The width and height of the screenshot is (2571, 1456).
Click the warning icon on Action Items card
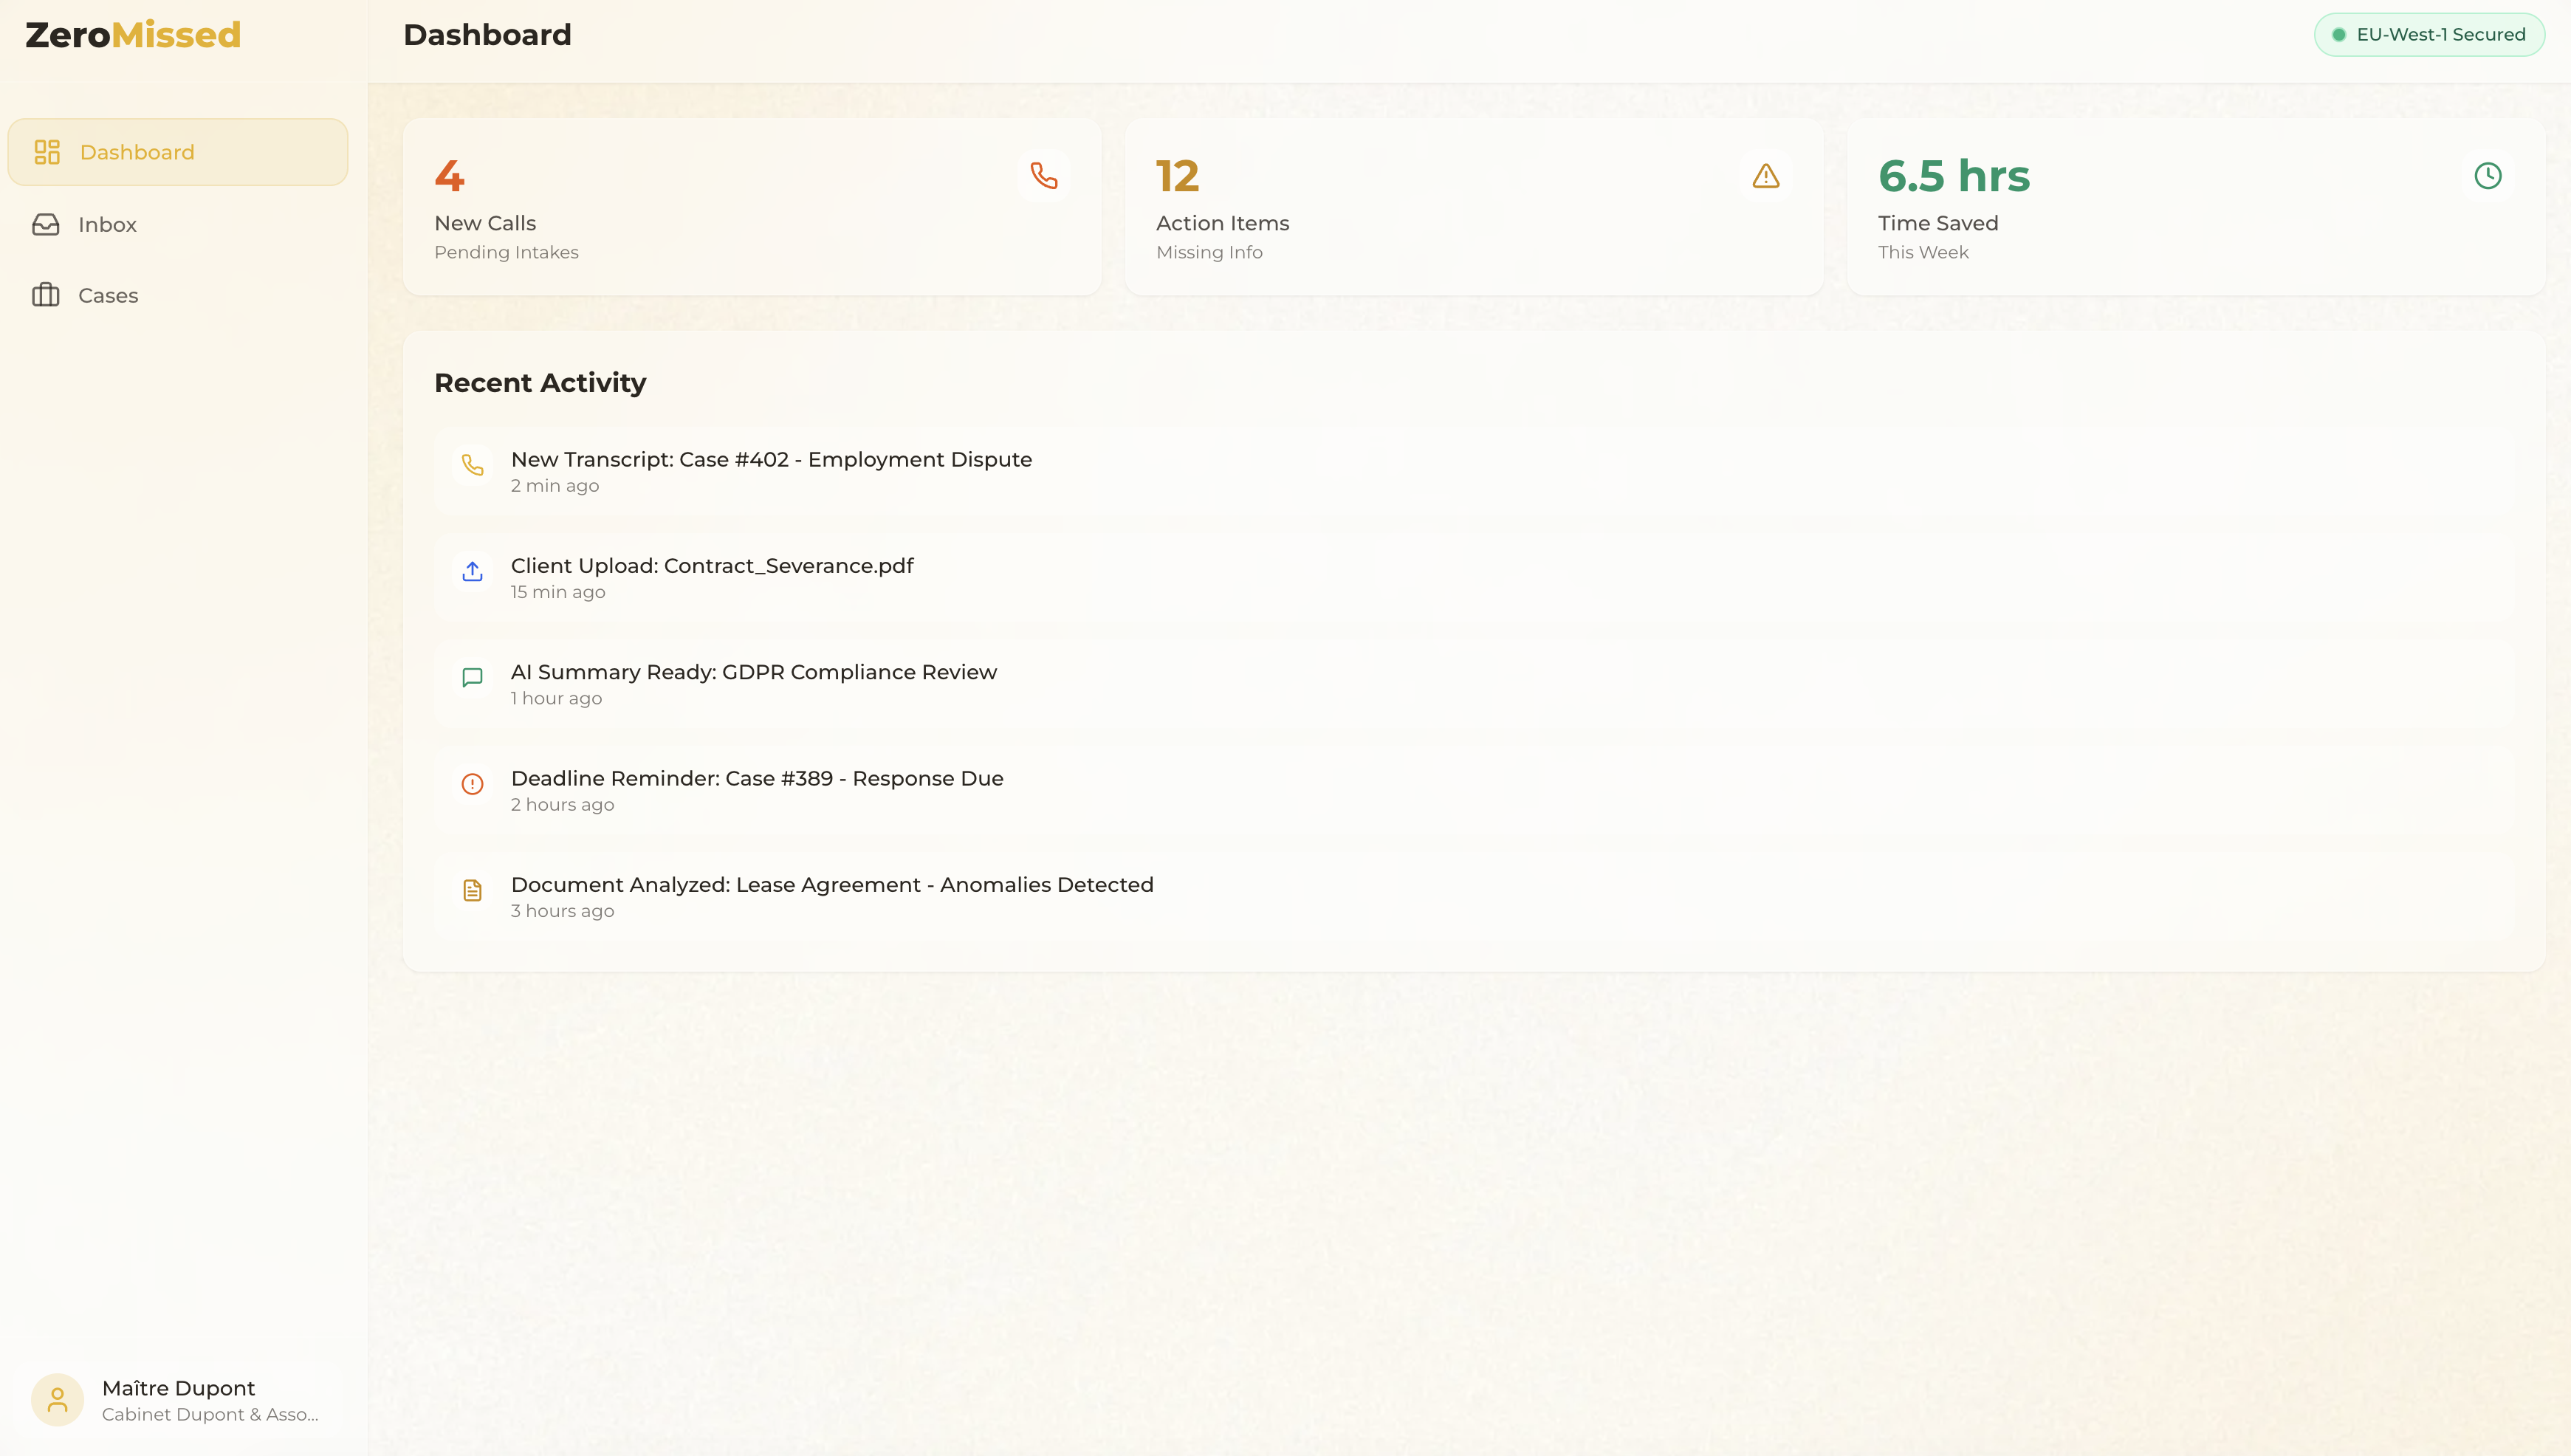[x=1766, y=175]
